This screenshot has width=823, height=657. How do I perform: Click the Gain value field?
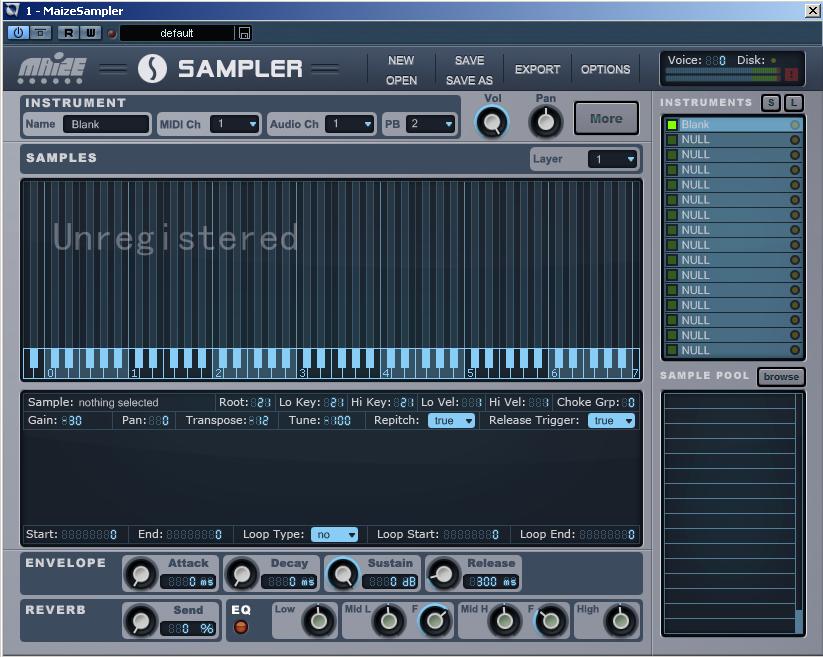[71, 420]
